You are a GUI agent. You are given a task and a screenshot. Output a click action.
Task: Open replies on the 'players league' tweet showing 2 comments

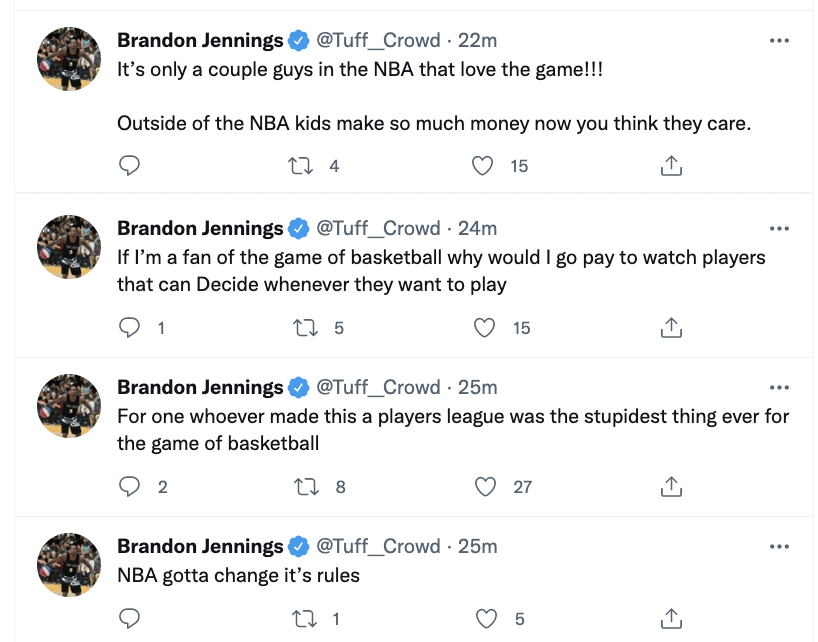click(x=130, y=486)
